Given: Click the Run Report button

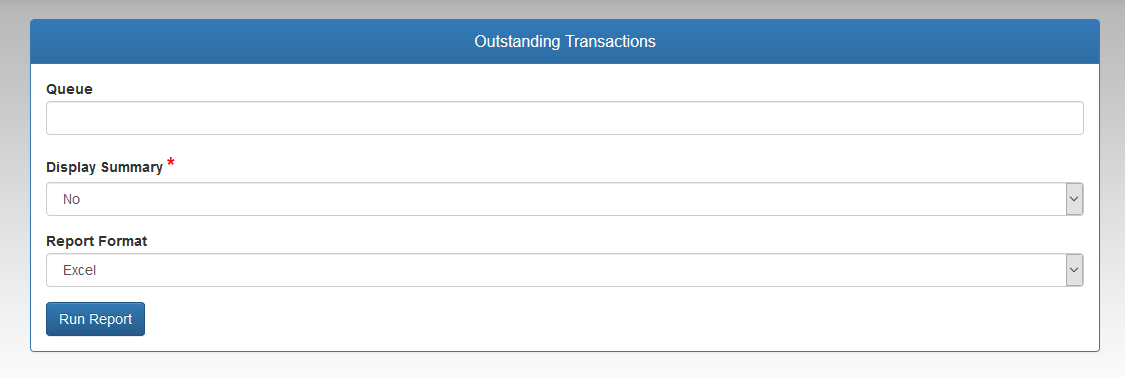Looking at the screenshot, I should click(x=95, y=319).
